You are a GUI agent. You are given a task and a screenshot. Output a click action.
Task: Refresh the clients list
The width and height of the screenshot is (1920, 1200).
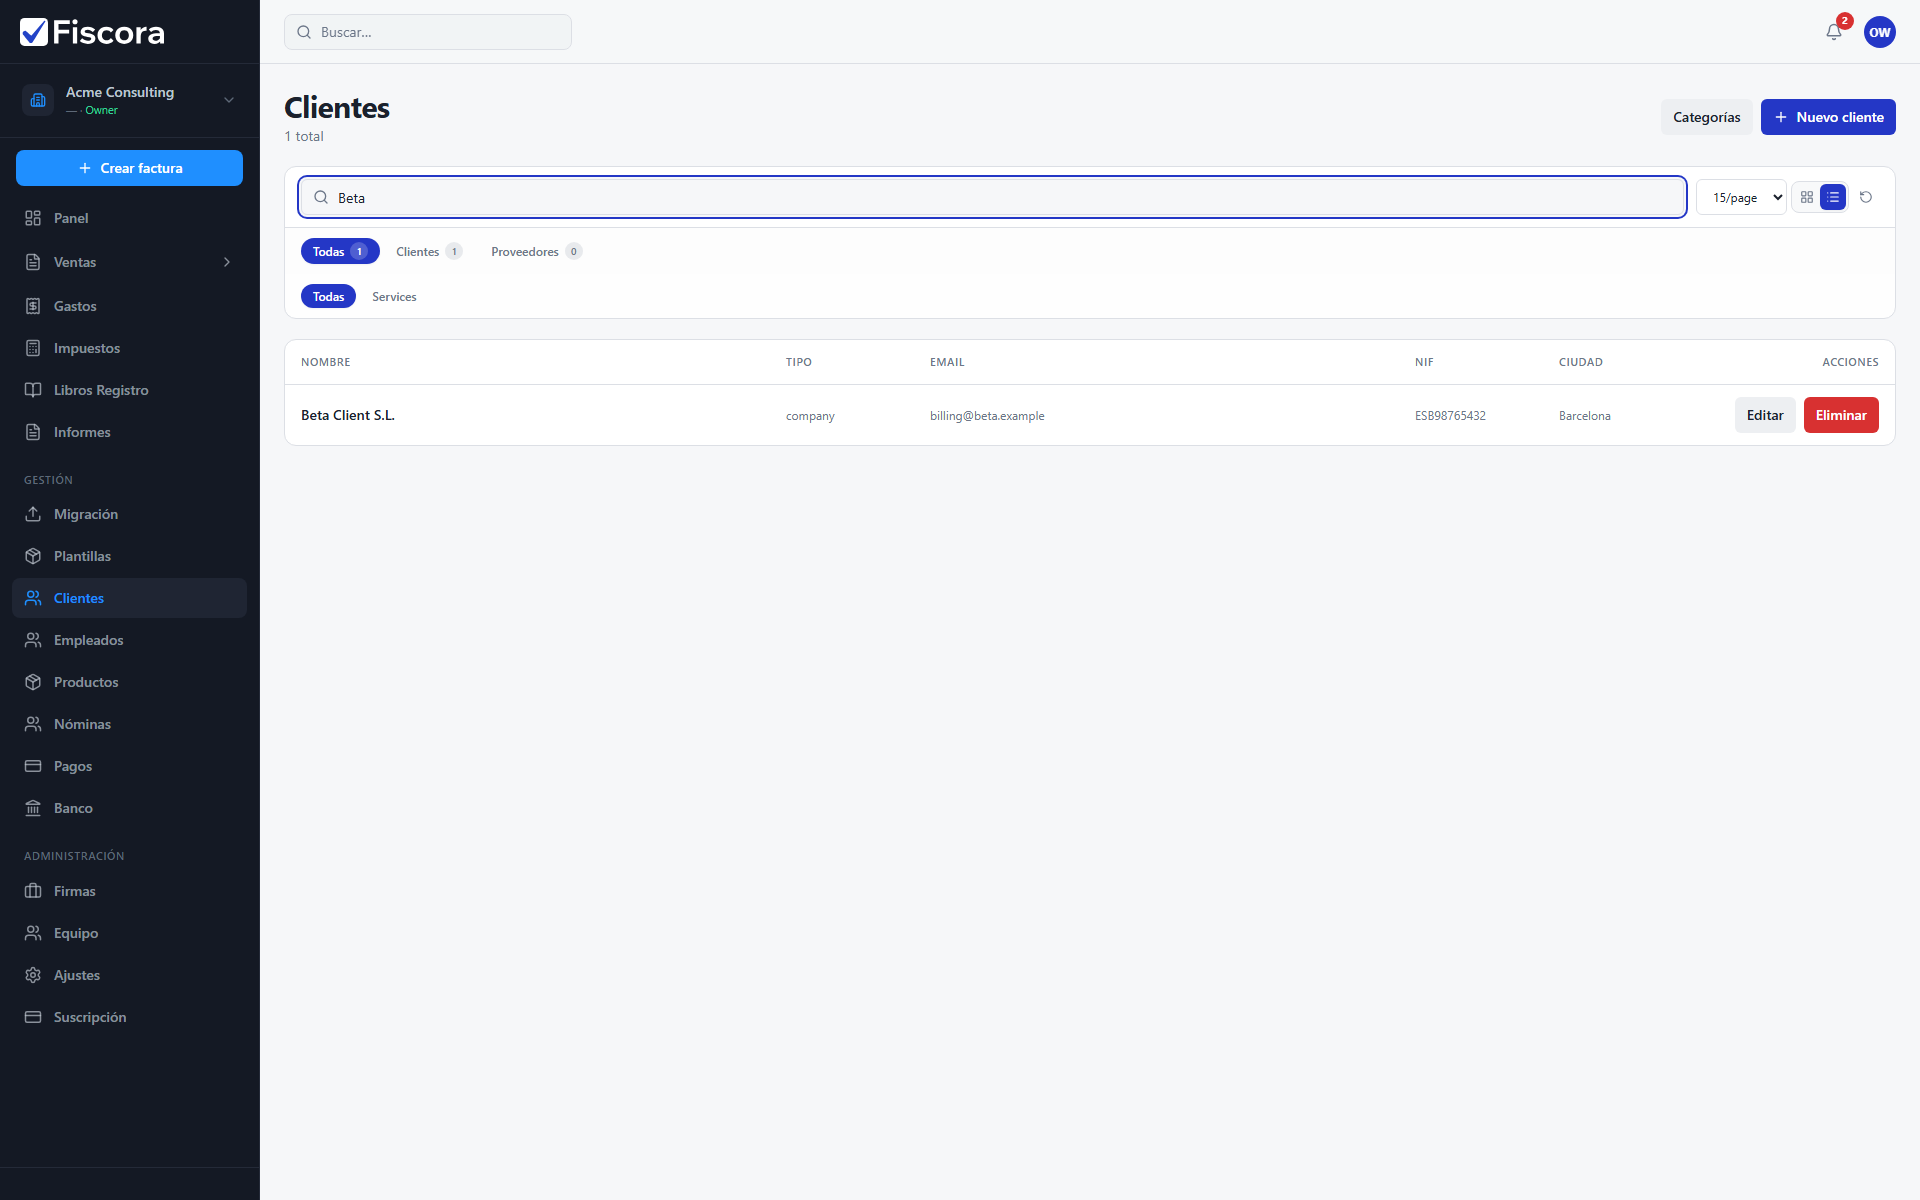[x=1866, y=197]
